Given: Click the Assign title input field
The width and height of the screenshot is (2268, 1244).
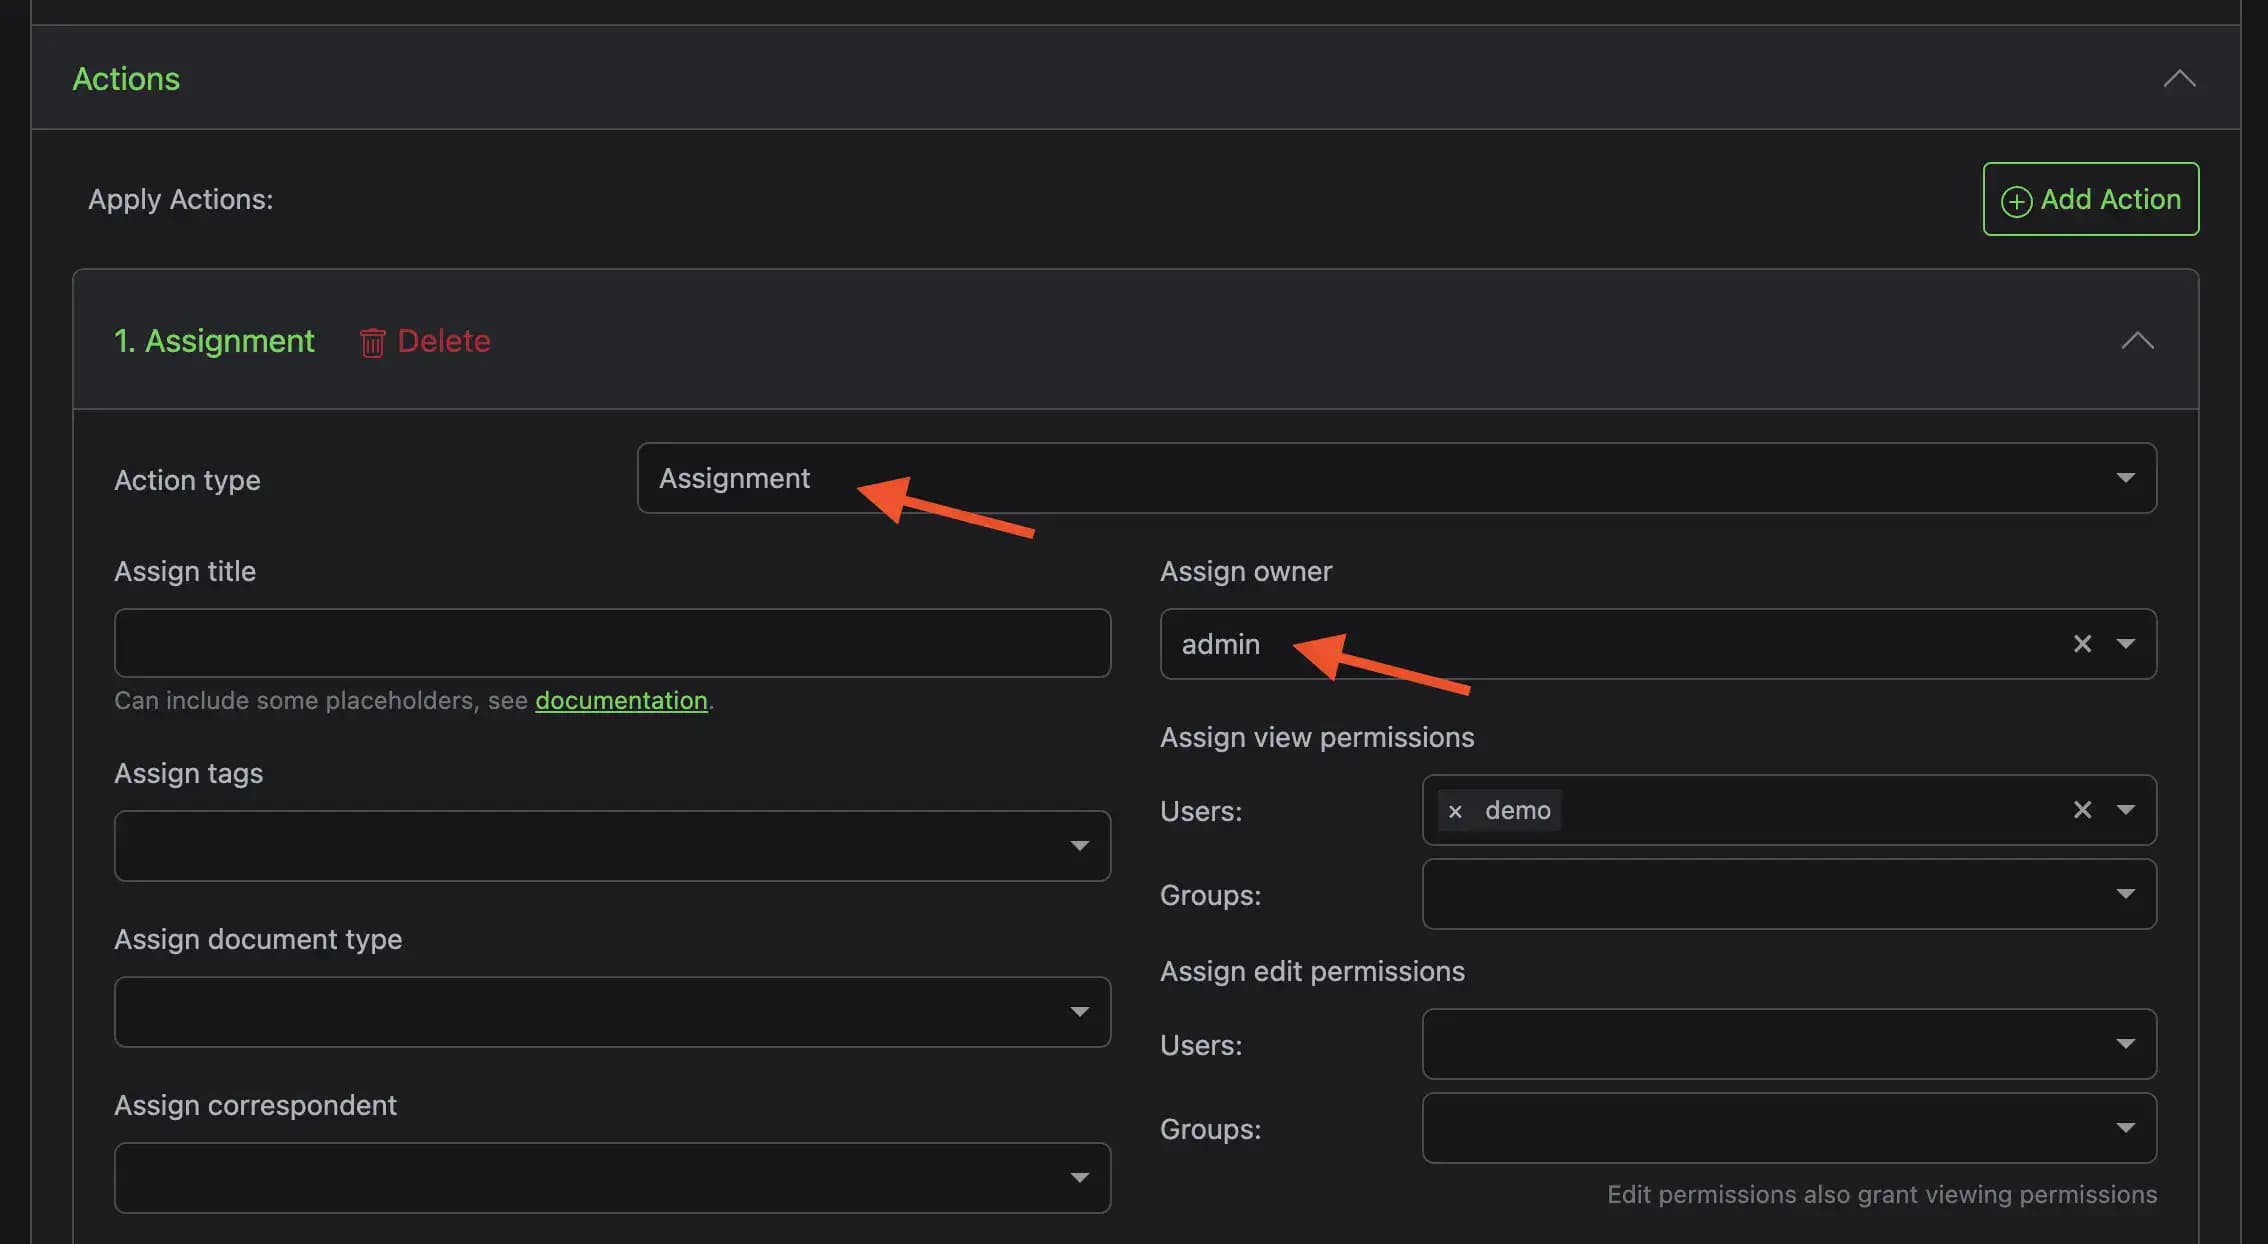Looking at the screenshot, I should pos(611,642).
